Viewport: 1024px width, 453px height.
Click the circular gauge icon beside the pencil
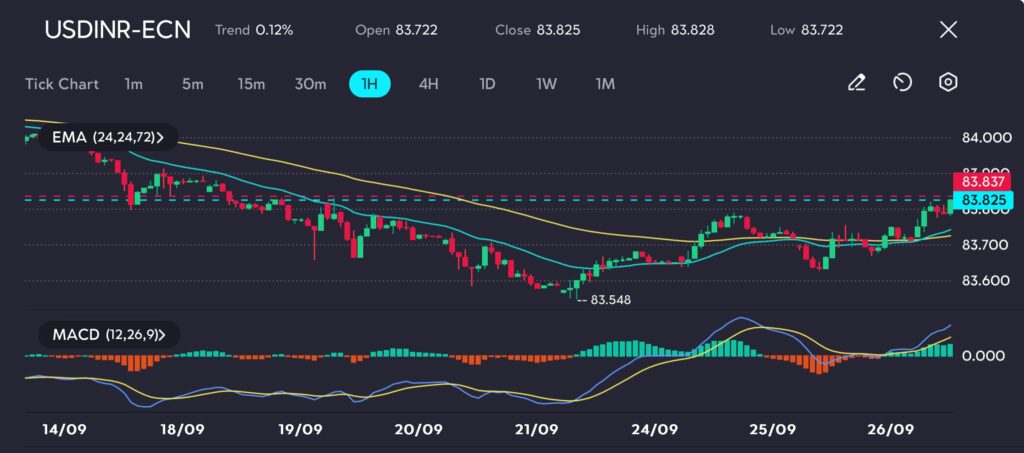point(902,83)
